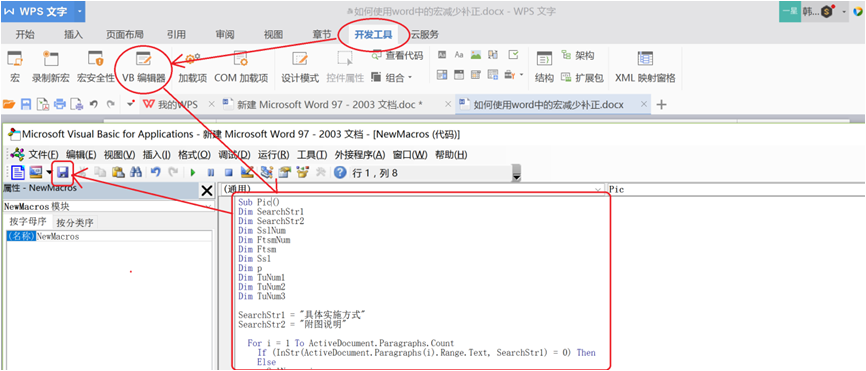Viewport: 866px width, 371px height.
Task: Select the 按分类序 properties tab
Action: coord(75,223)
